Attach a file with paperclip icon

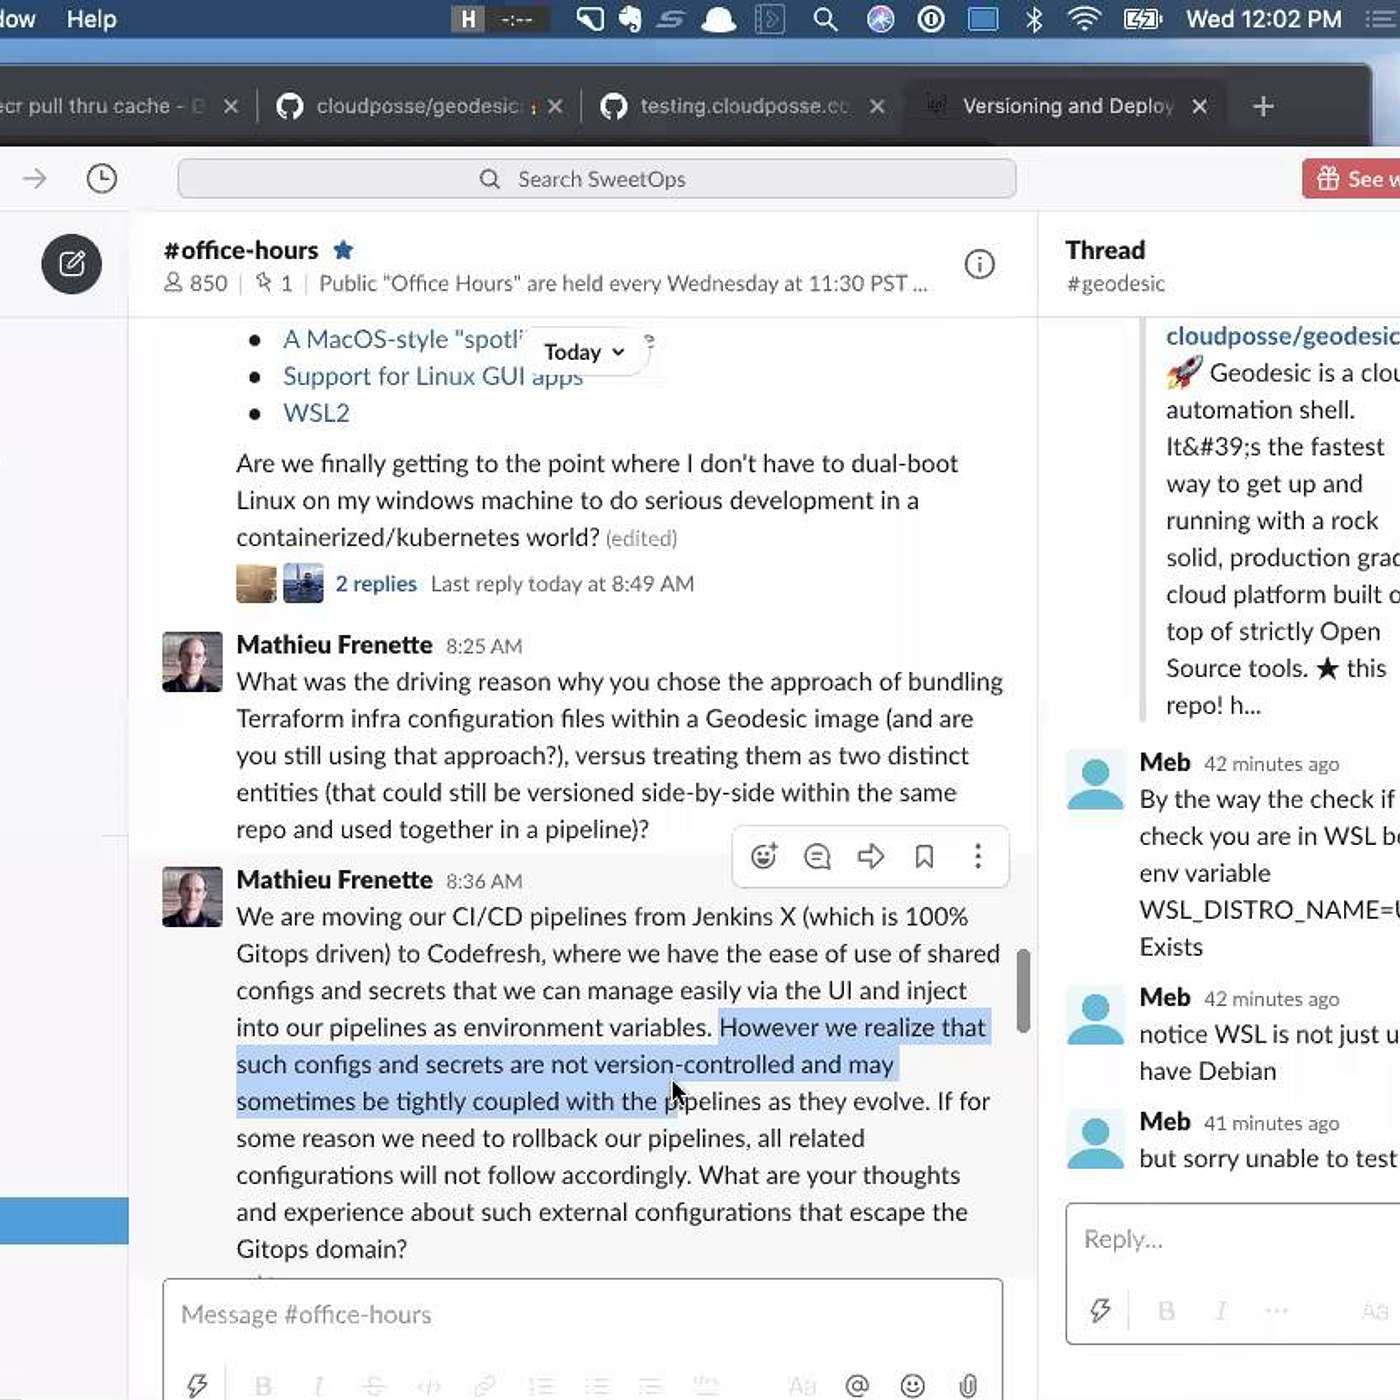[x=967, y=1385]
